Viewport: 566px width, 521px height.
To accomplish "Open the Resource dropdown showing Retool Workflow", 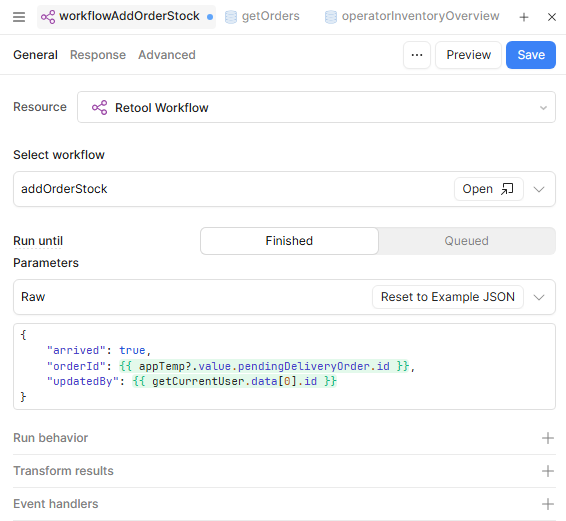I will [316, 107].
